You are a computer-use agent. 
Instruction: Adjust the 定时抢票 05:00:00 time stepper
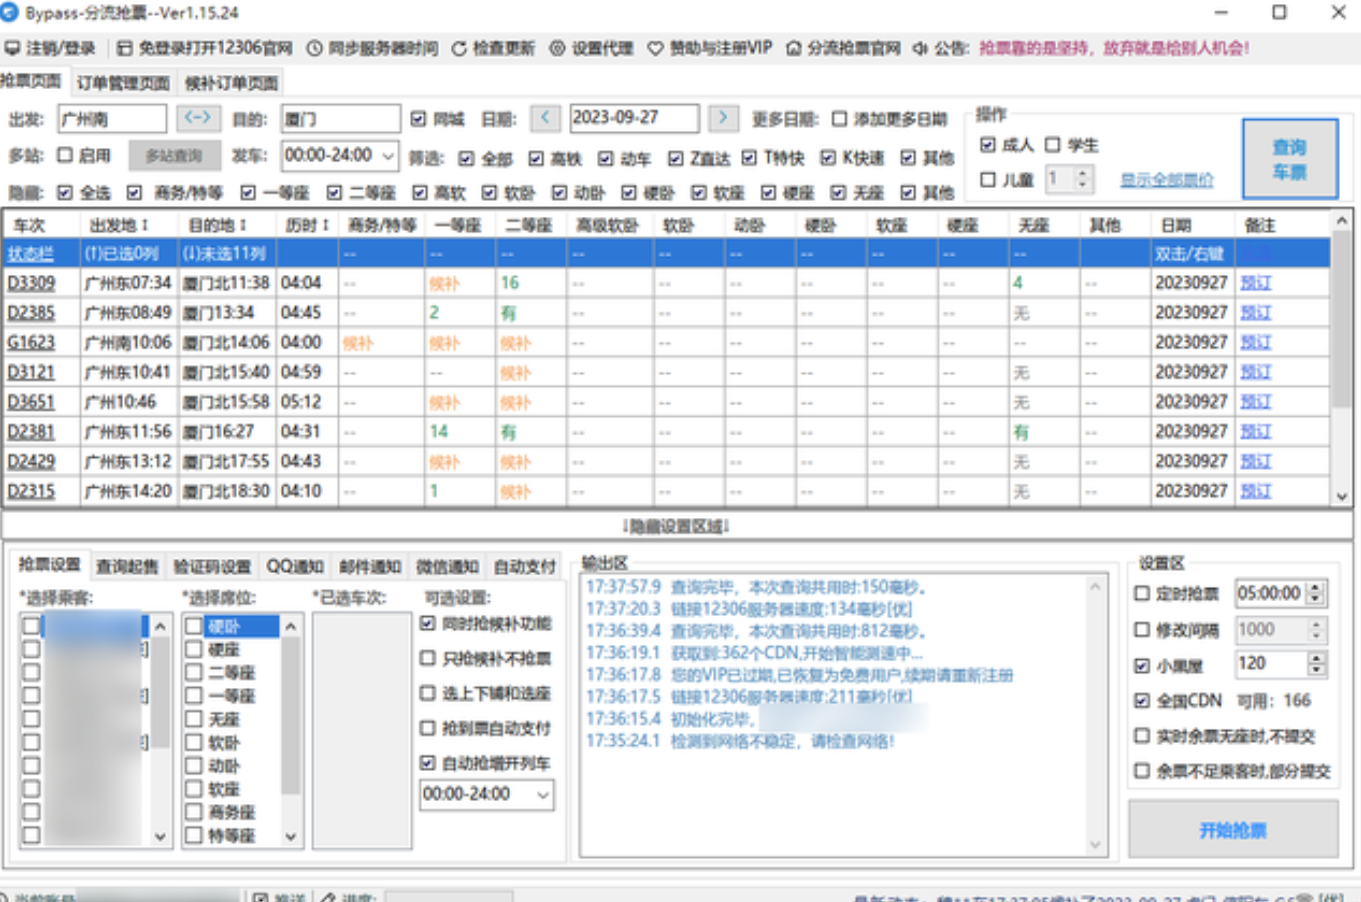pos(1316,593)
